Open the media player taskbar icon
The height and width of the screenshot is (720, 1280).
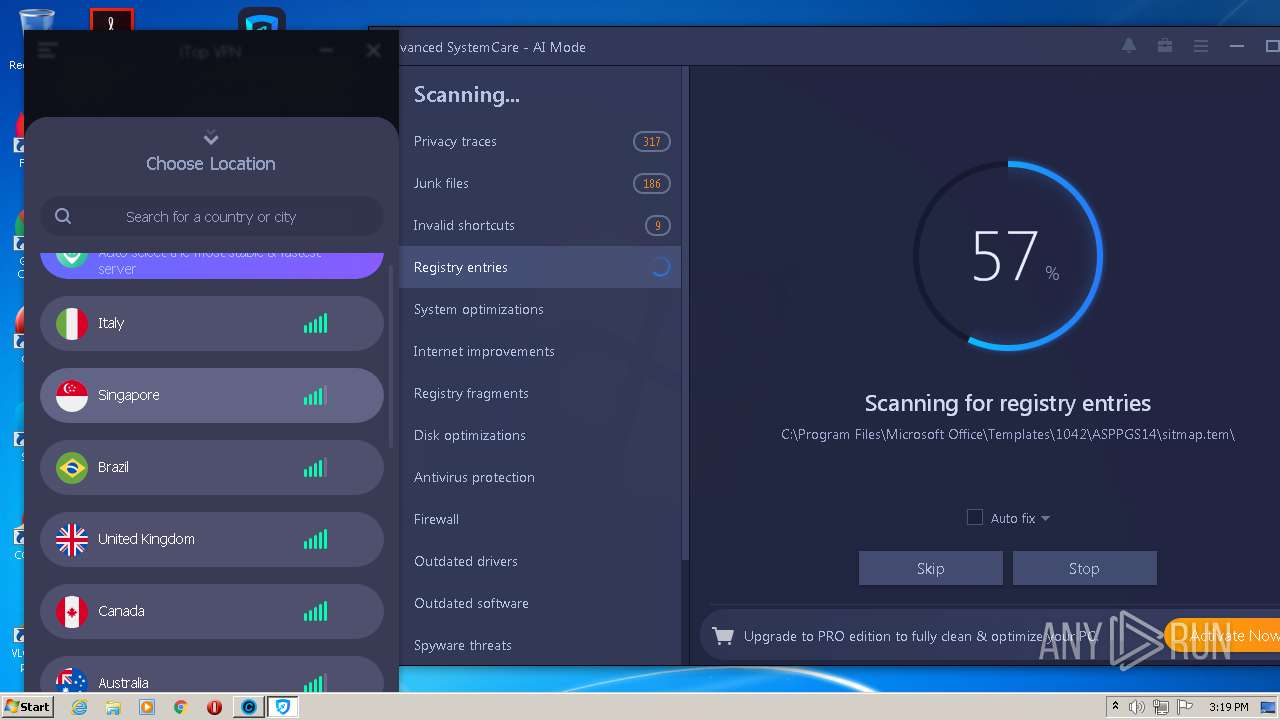tap(147, 707)
